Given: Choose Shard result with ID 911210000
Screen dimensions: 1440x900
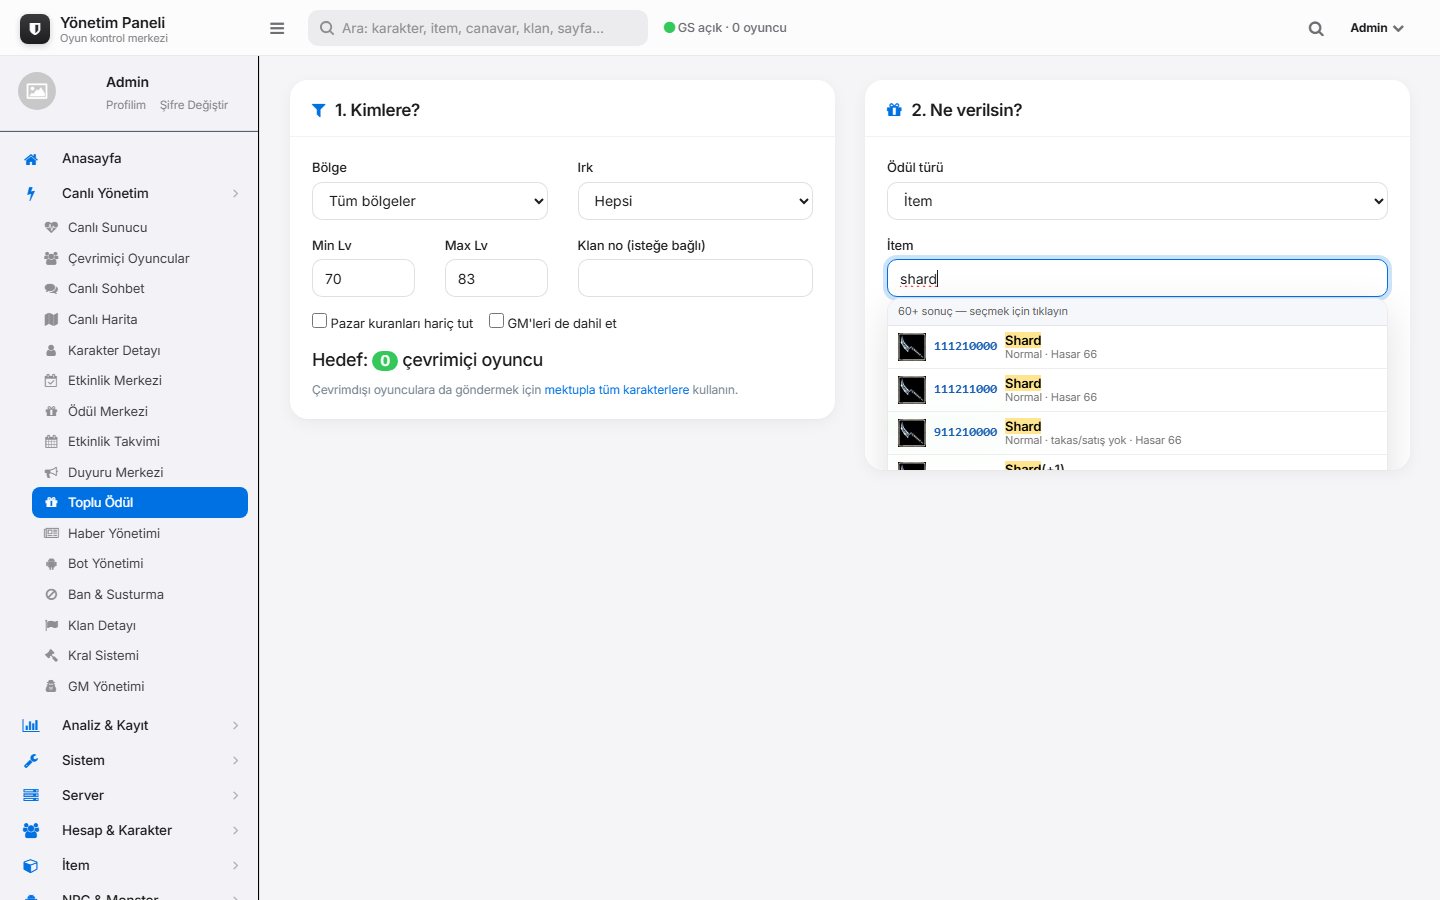Looking at the screenshot, I should point(1137,433).
